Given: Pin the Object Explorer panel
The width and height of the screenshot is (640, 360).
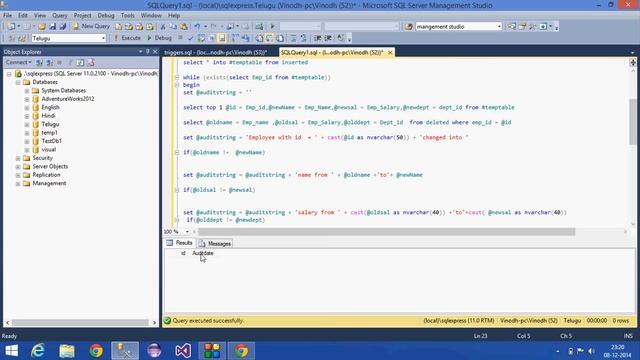Looking at the screenshot, I should click(x=148, y=52).
